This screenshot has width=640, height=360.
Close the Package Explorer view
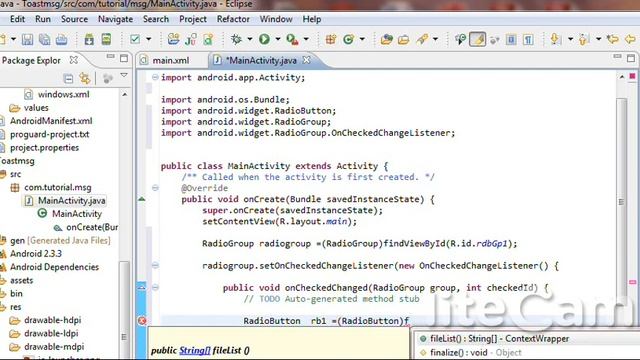(73, 60)
